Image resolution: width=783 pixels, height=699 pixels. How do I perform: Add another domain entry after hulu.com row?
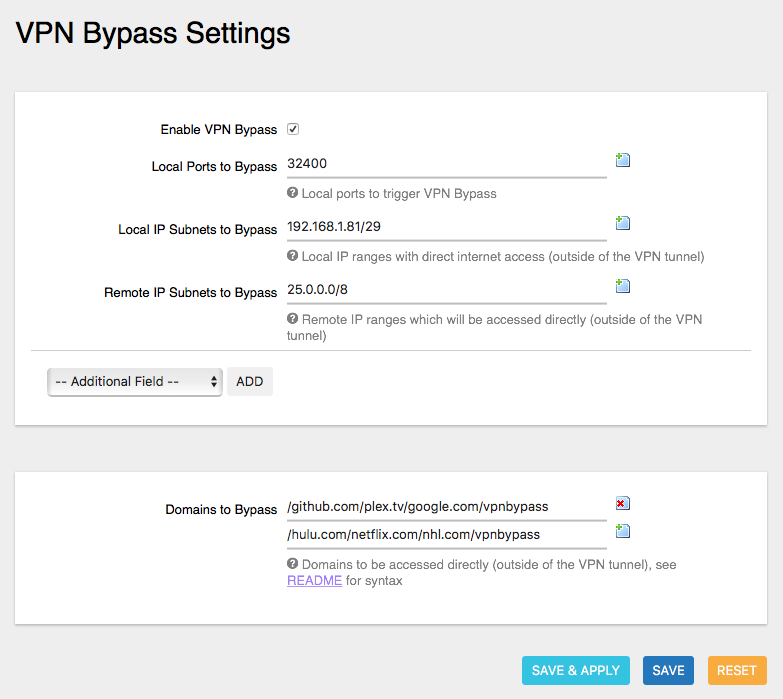[x=623, y=531]
